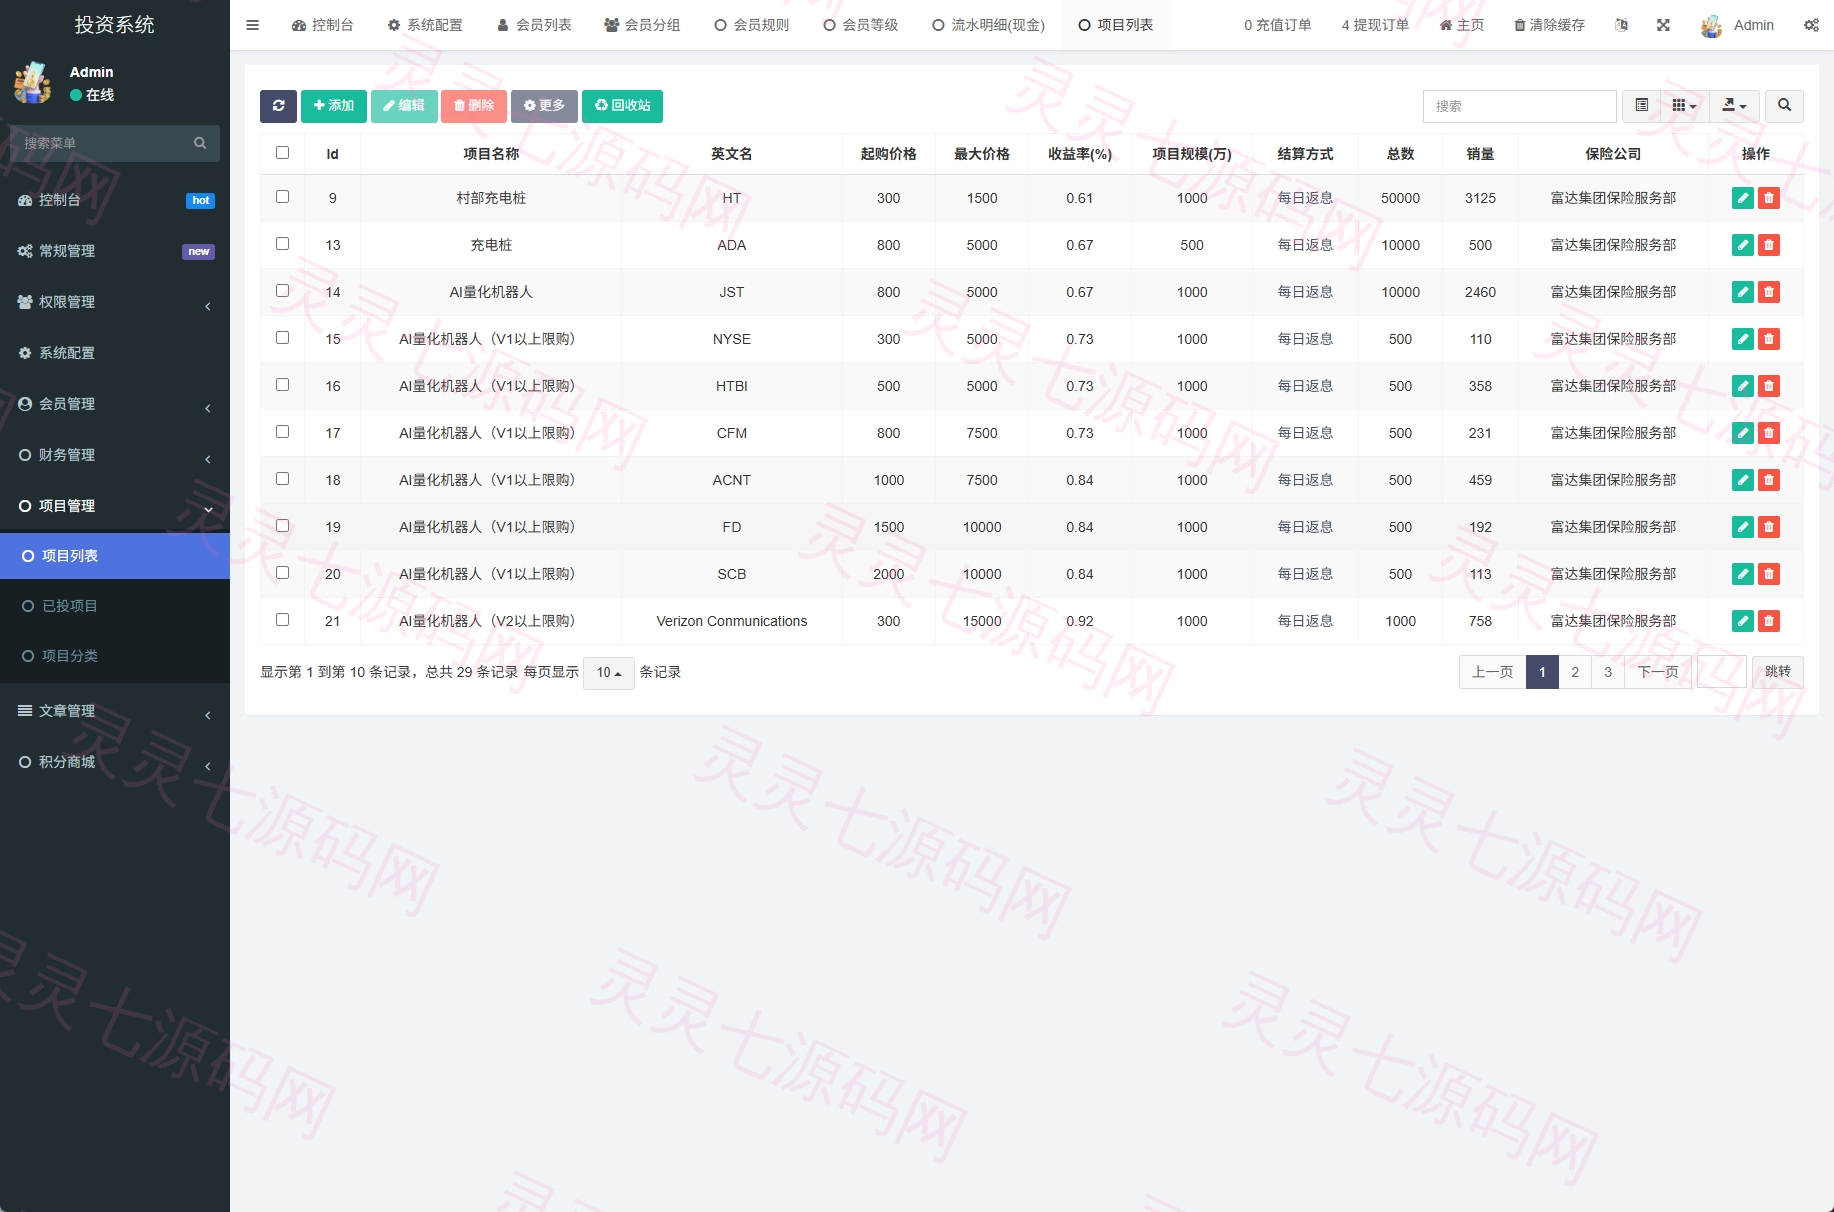Open the columns visibility dropdown
Viewport: 1834px width, 1212px height.
coord(1685,106)
